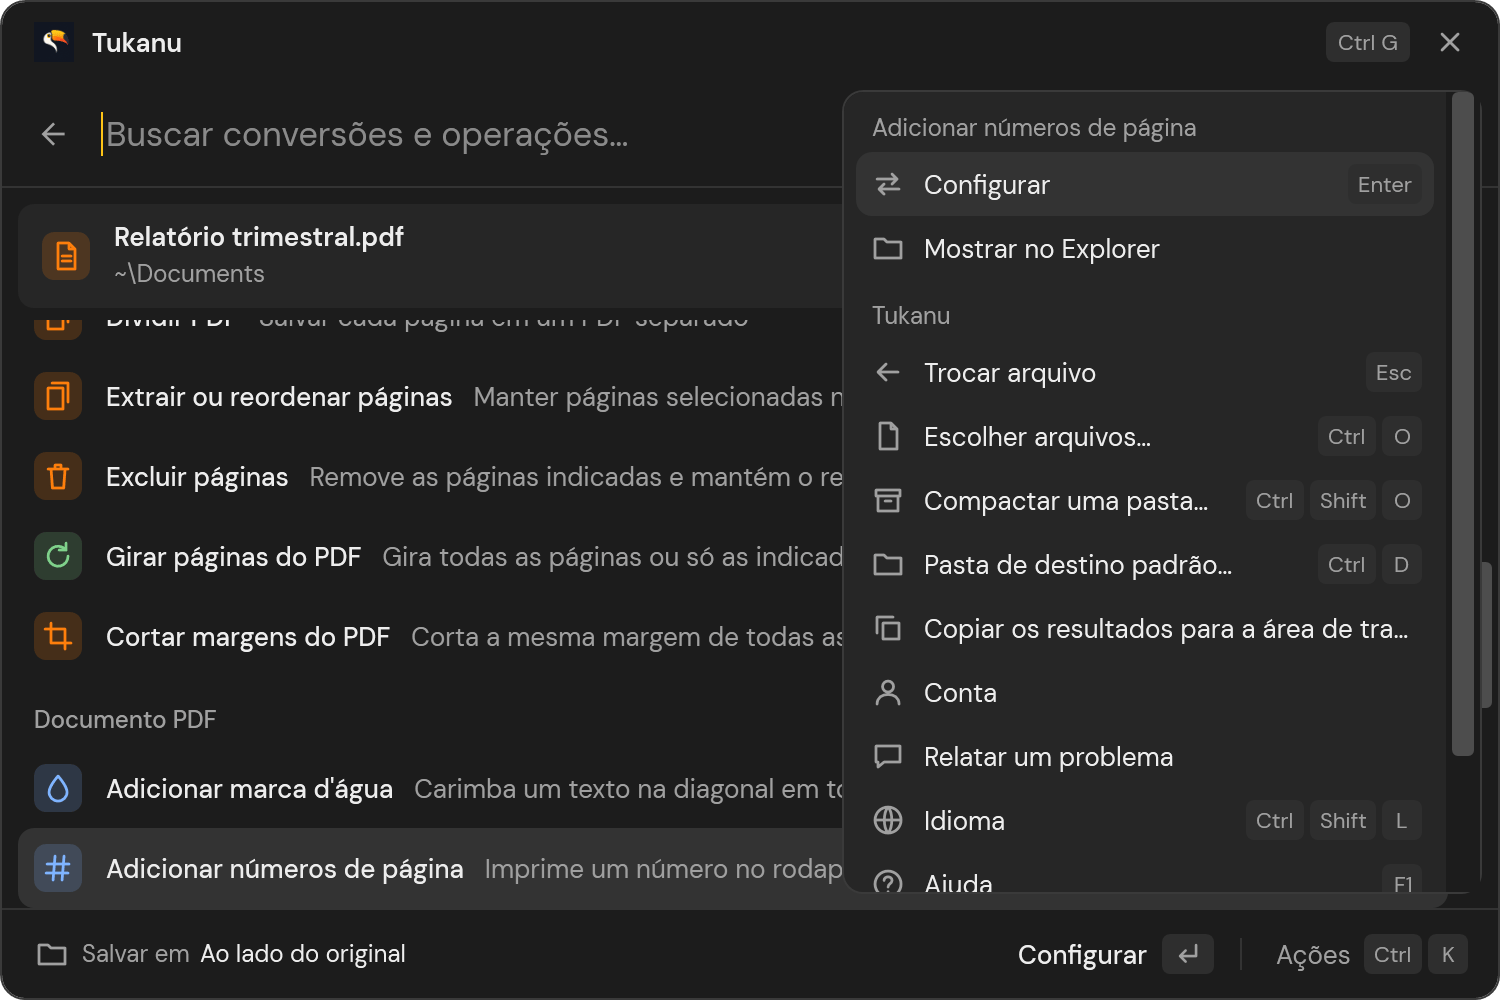Click the Tukanu toucan logo icon
This screenshot has height=1000, width=1500.
pos(54,42)
